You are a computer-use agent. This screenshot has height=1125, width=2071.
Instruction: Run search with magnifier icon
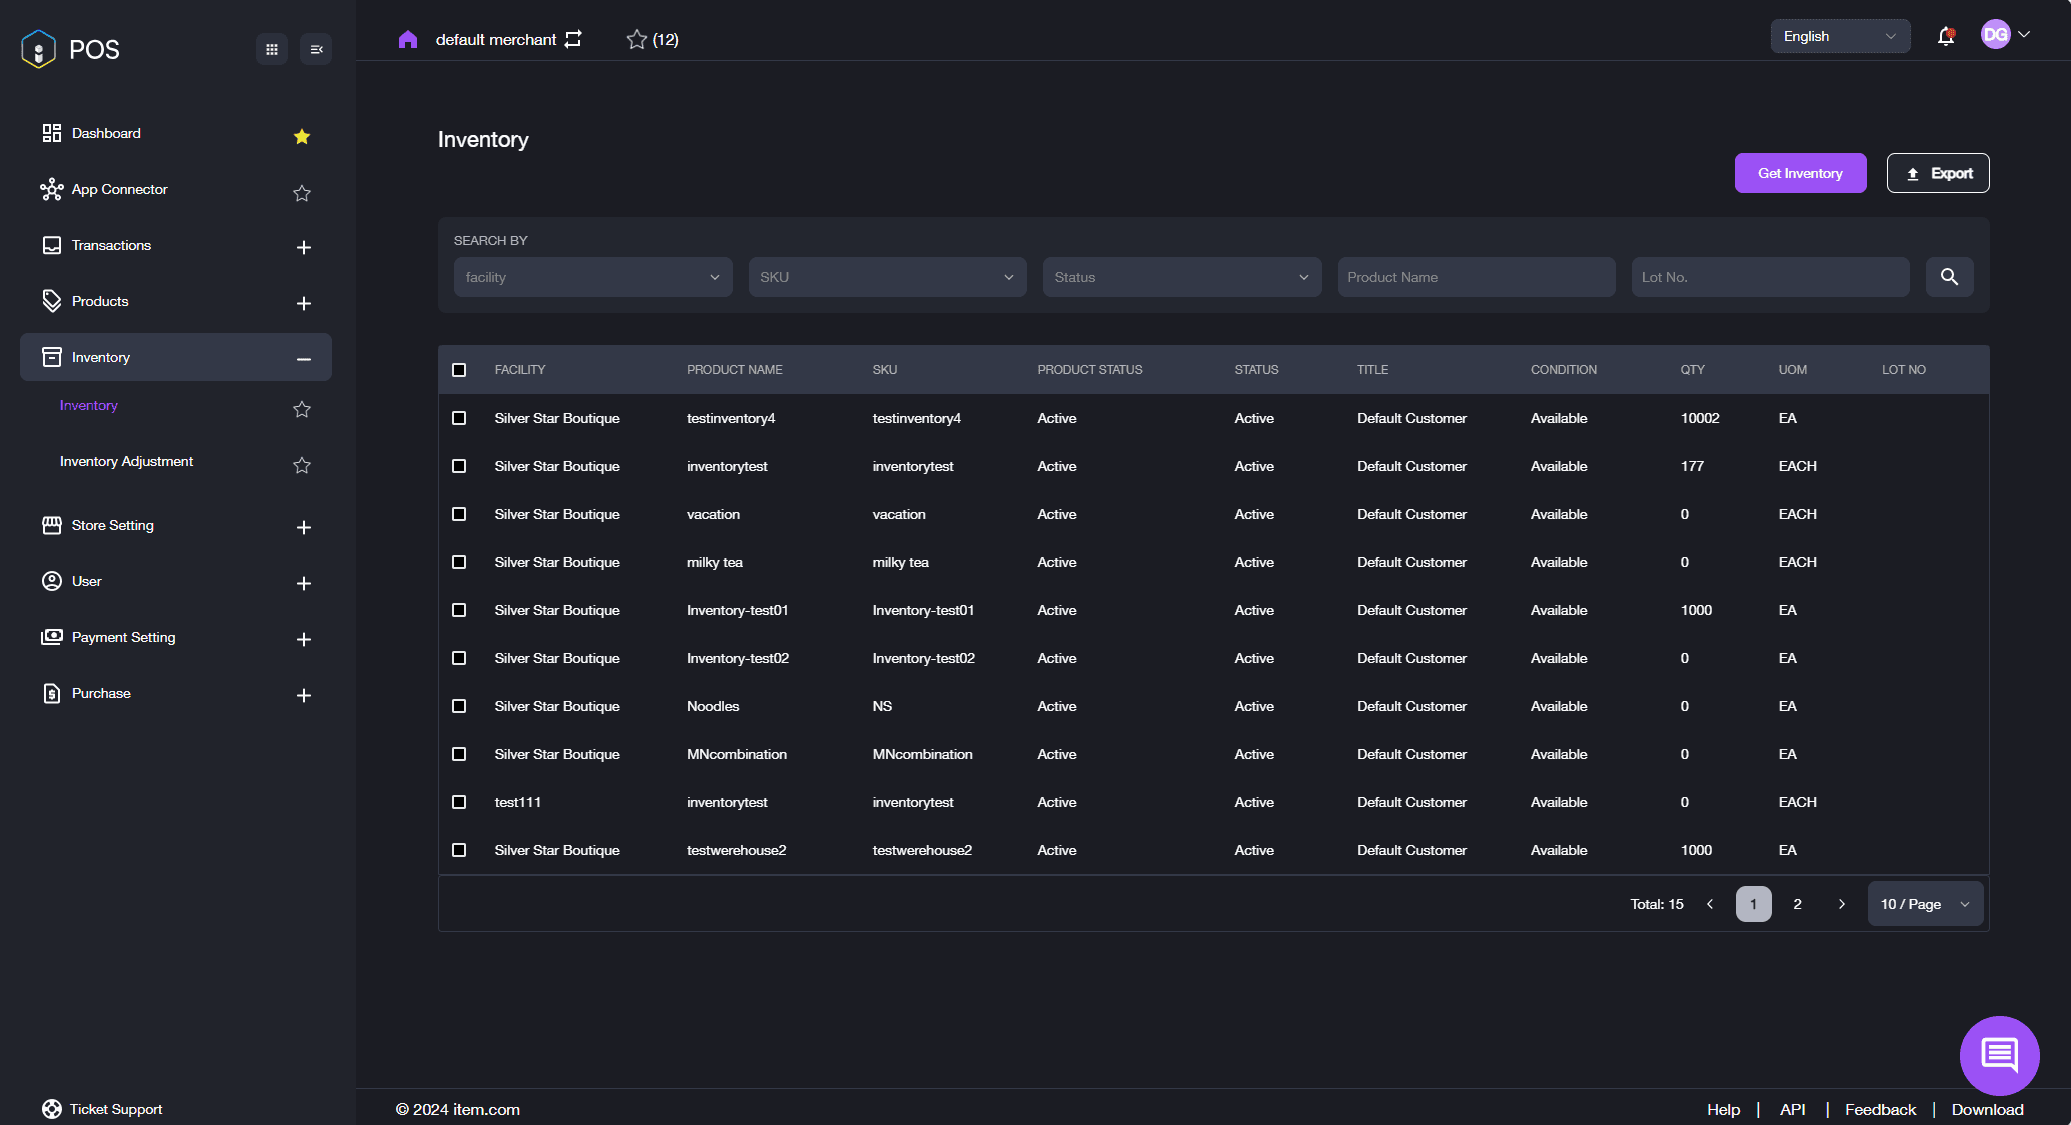point(1949,277)
